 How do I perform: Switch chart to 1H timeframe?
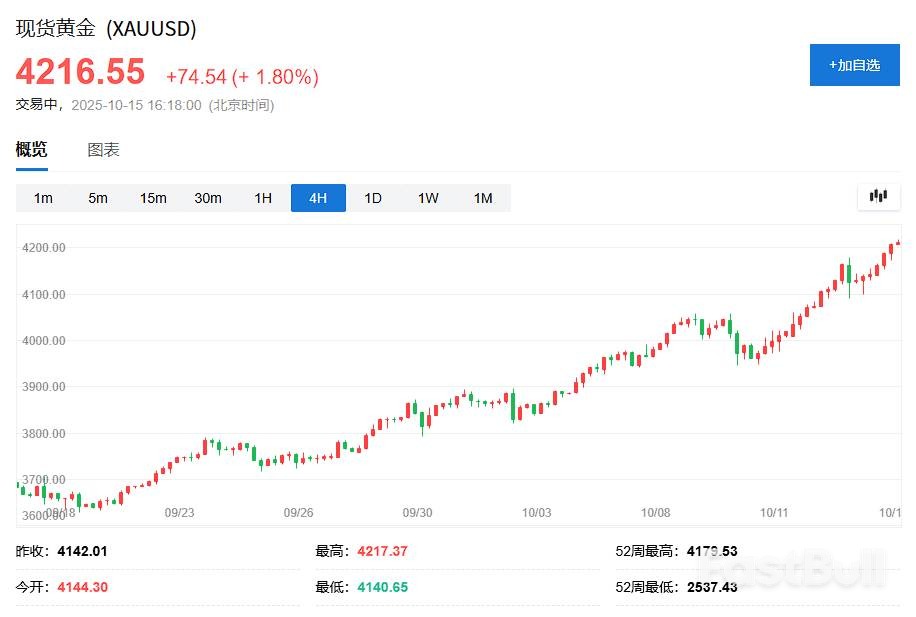262,198
